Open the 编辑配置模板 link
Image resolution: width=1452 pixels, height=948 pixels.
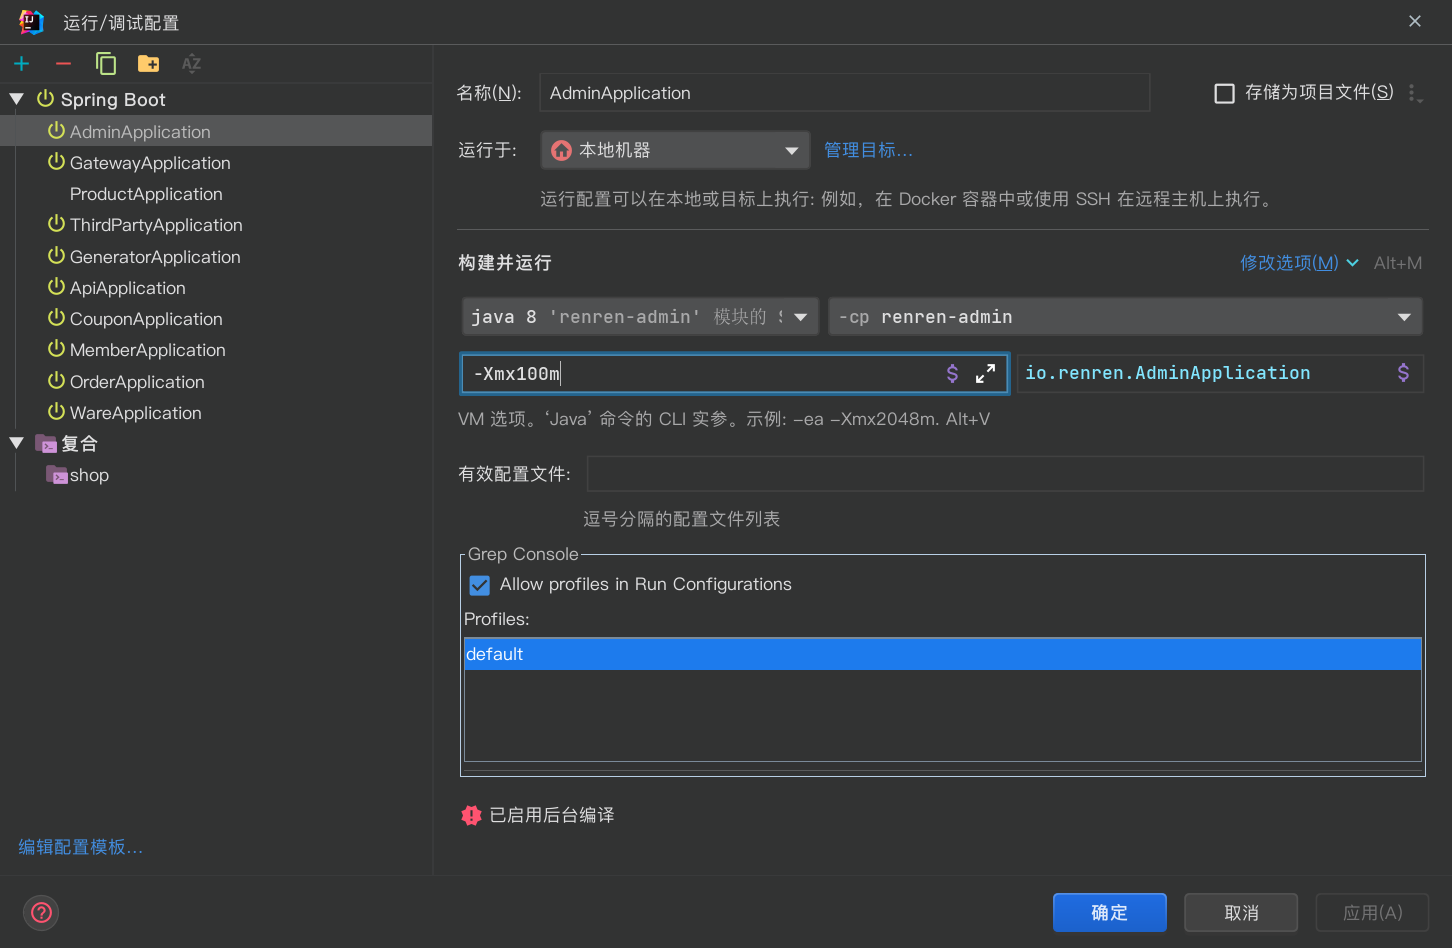81,847
